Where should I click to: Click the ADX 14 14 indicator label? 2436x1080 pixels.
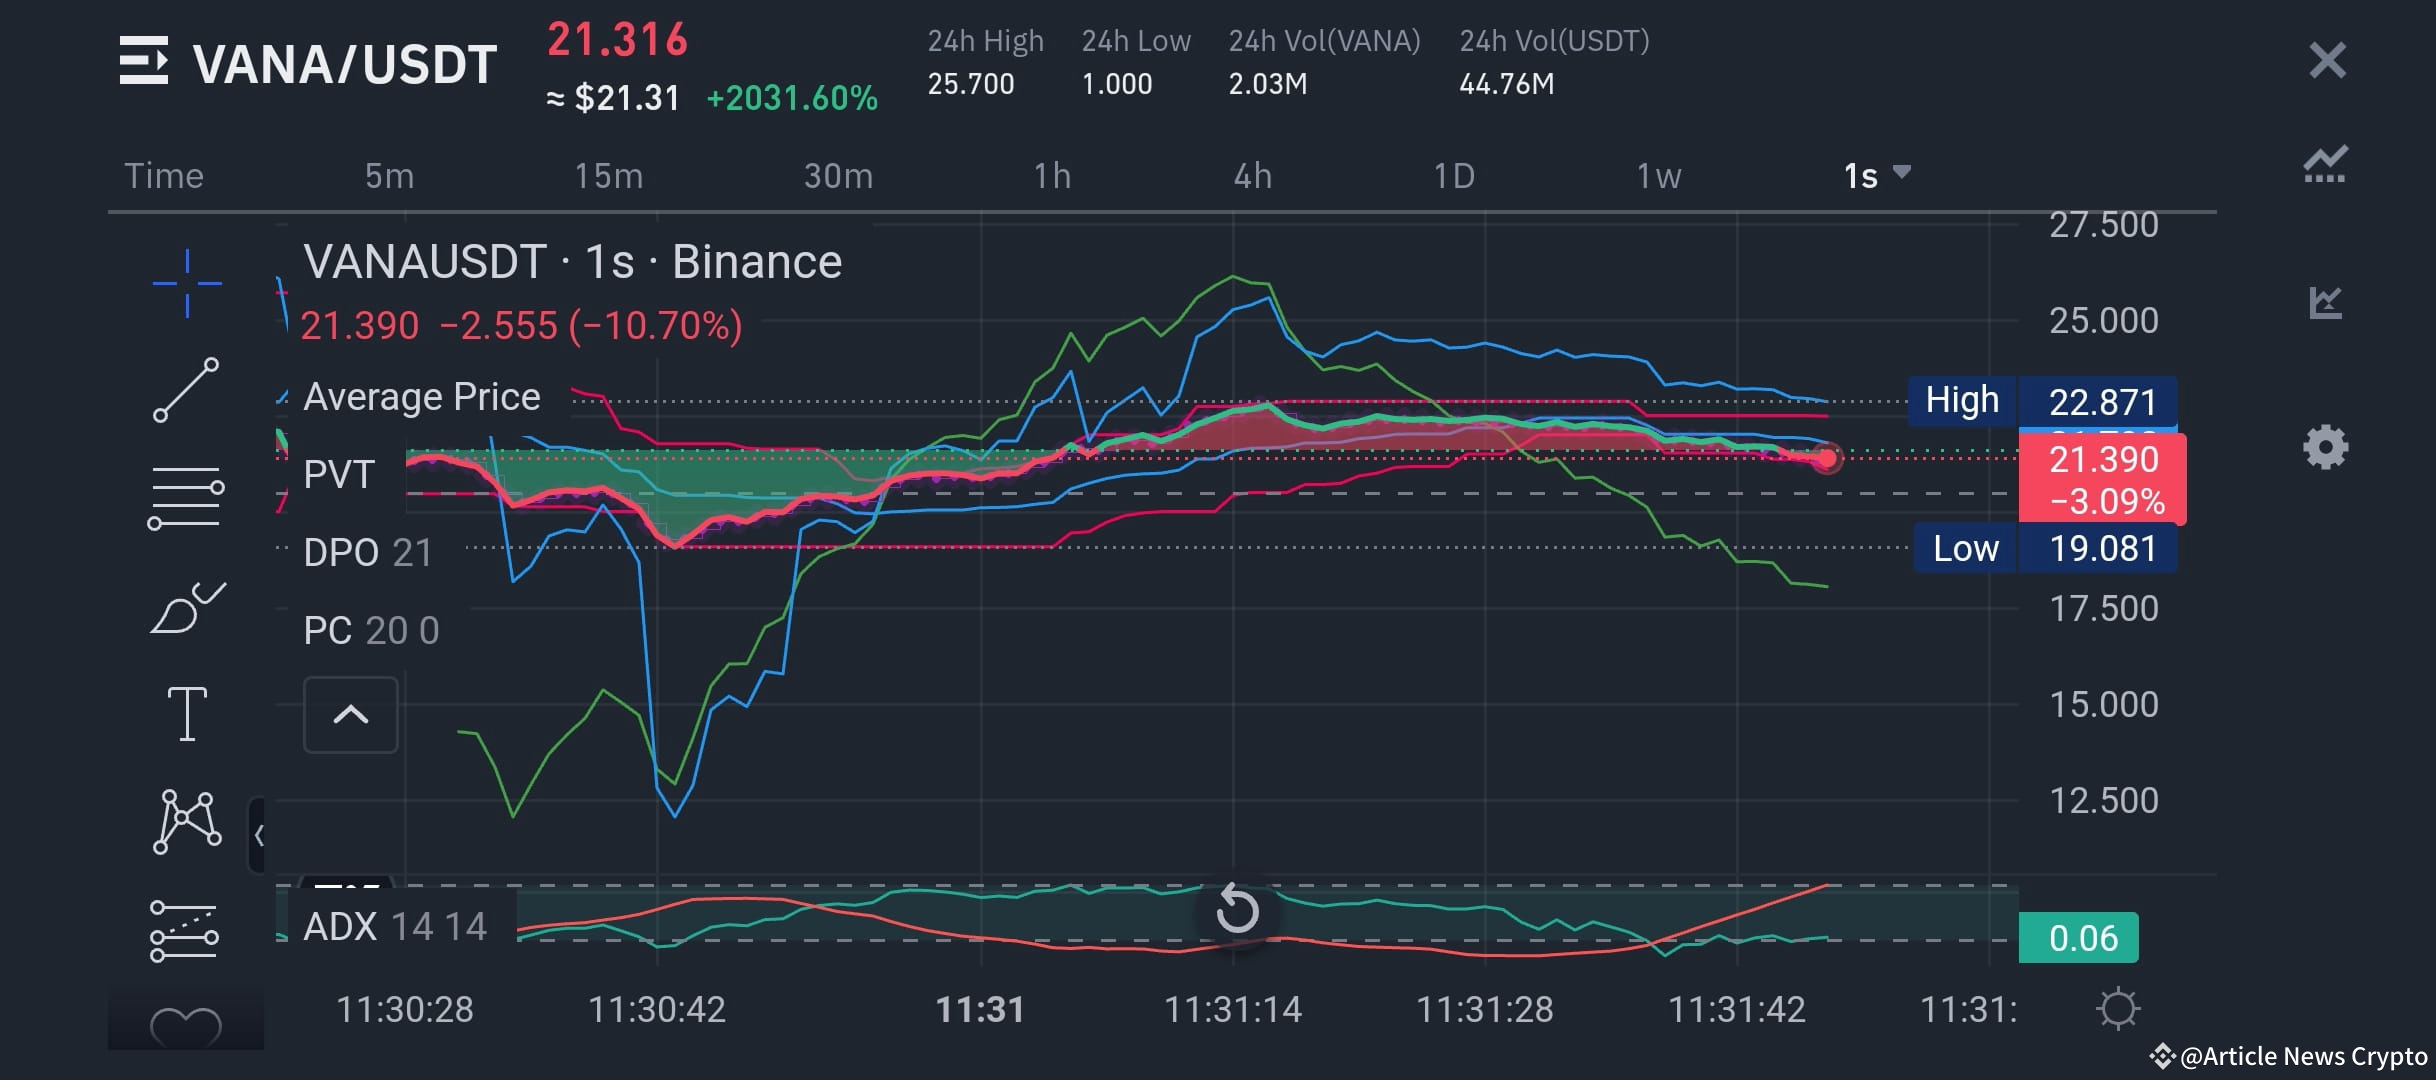click(x=394, y=927)
